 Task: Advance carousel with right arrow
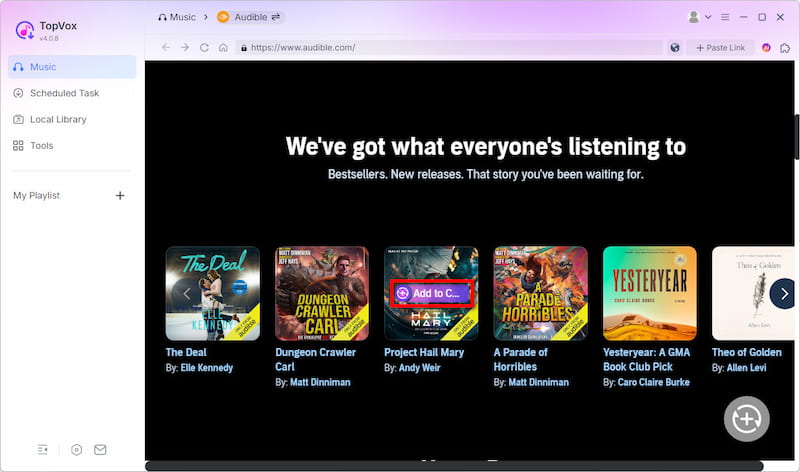pyautogui.click(x=783, y=293)
